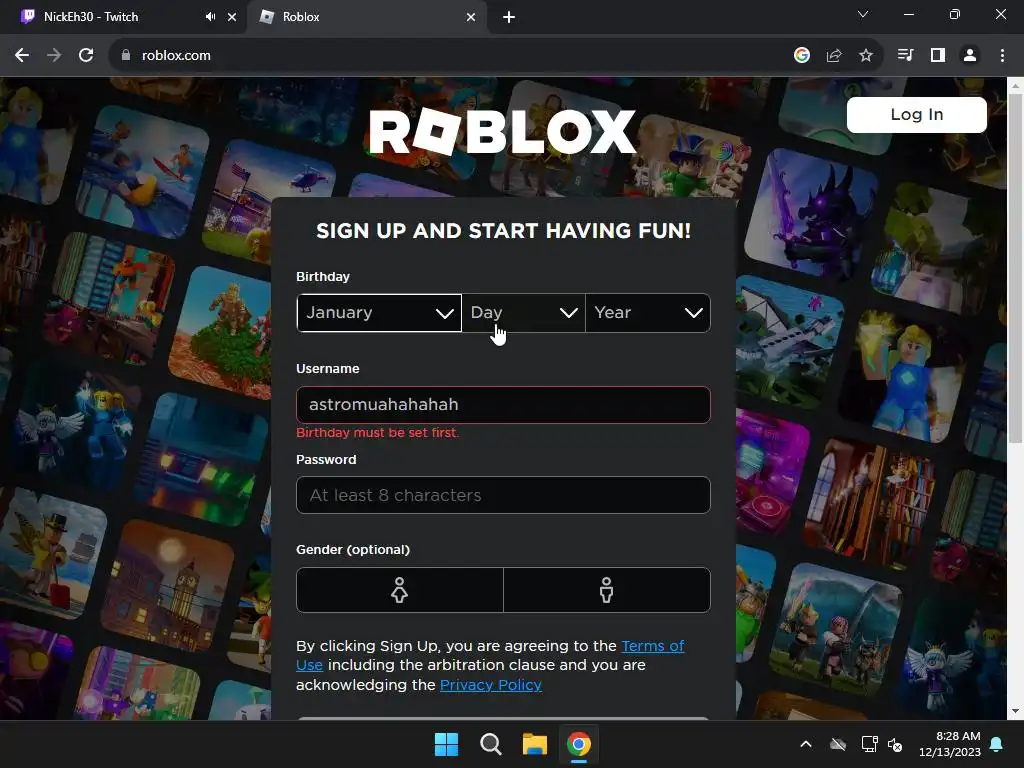Select the male gender option
The image size is (1024, 768).
pyautogui.click(x=607, y=590)
